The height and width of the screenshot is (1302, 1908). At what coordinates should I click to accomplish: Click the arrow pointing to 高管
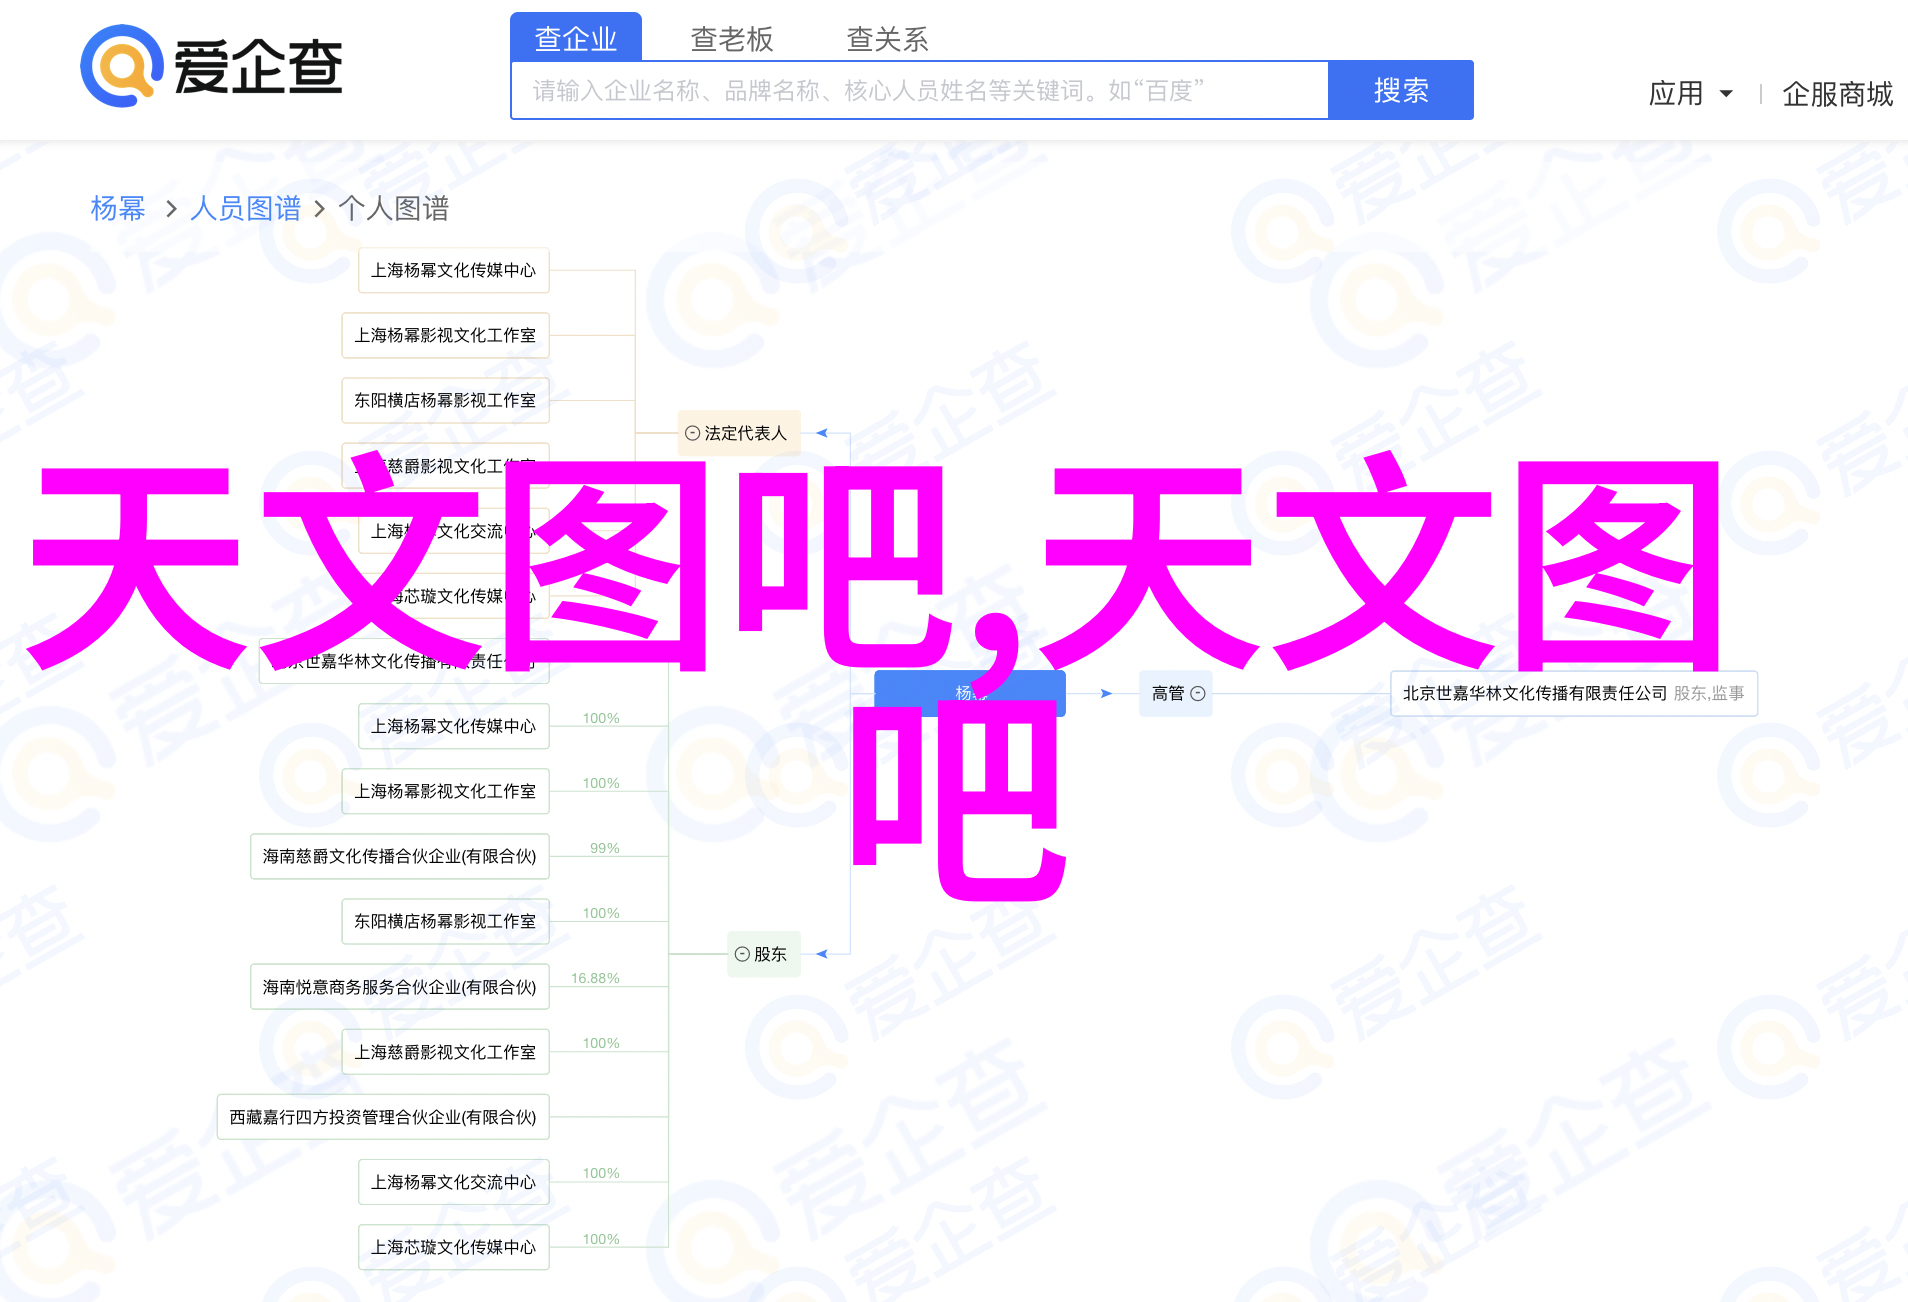[x=1106, y=693]
